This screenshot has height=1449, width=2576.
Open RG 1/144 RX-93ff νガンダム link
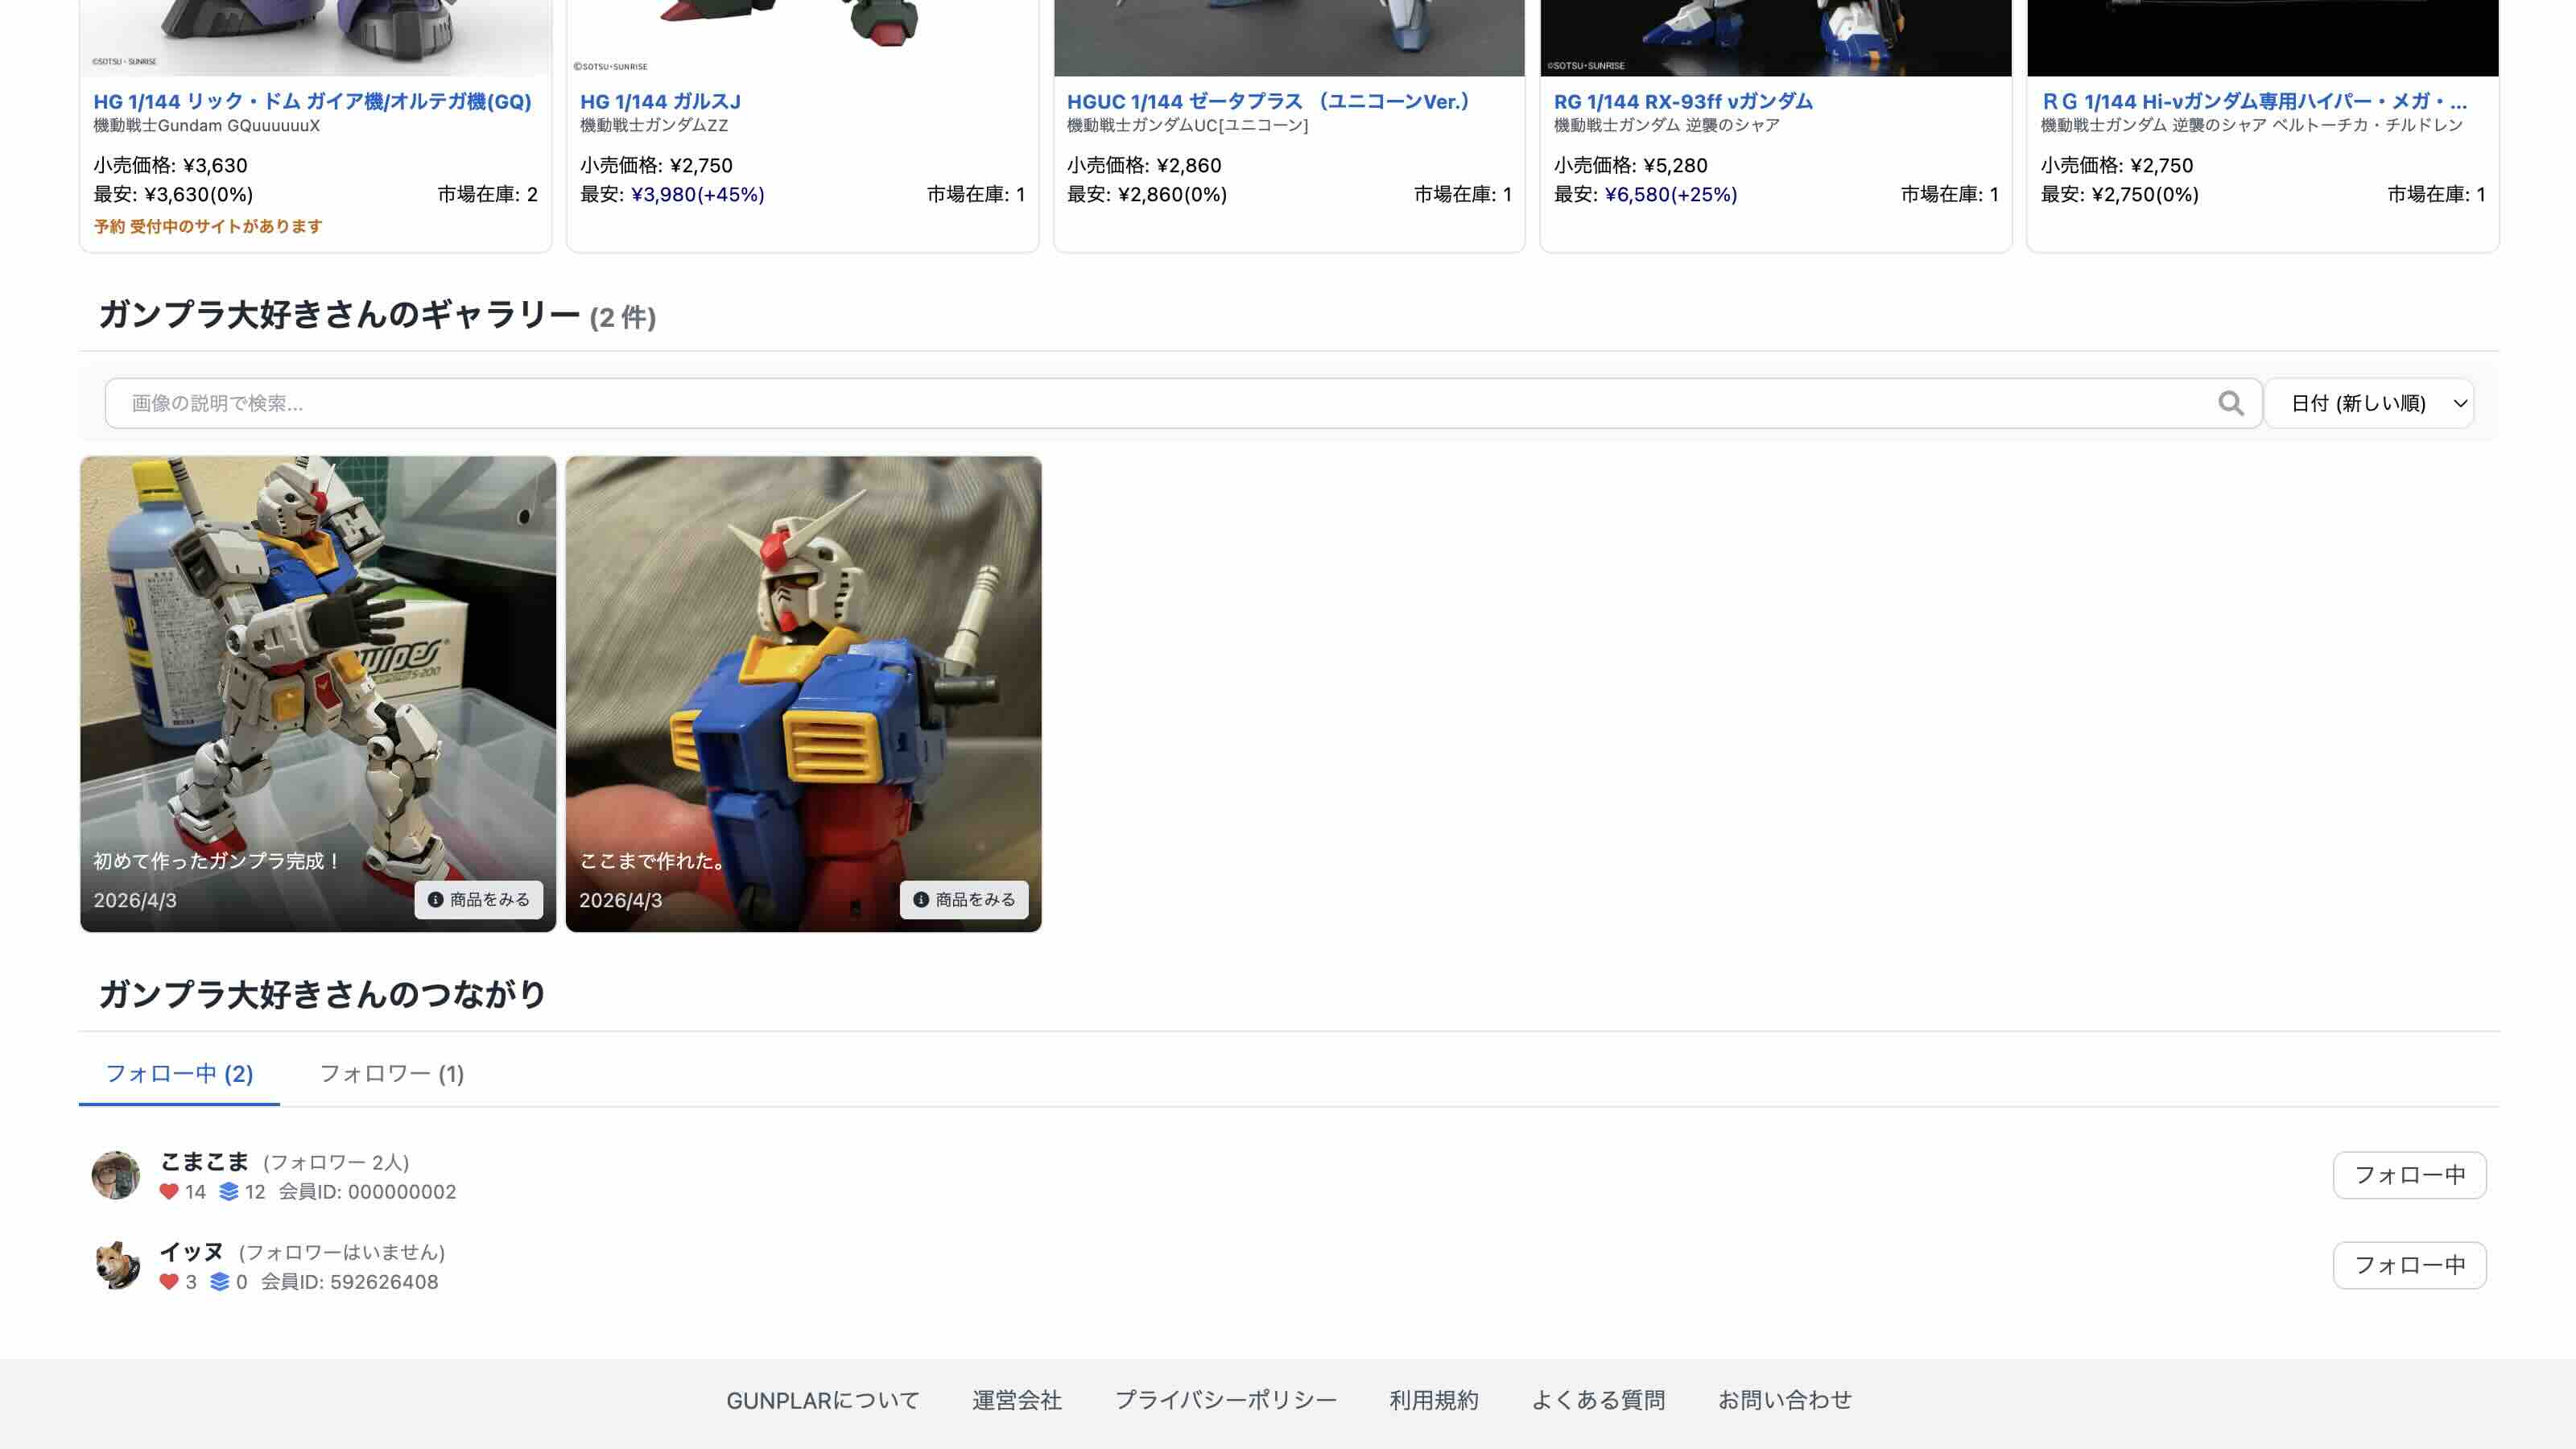click(x=1683, y=101)
